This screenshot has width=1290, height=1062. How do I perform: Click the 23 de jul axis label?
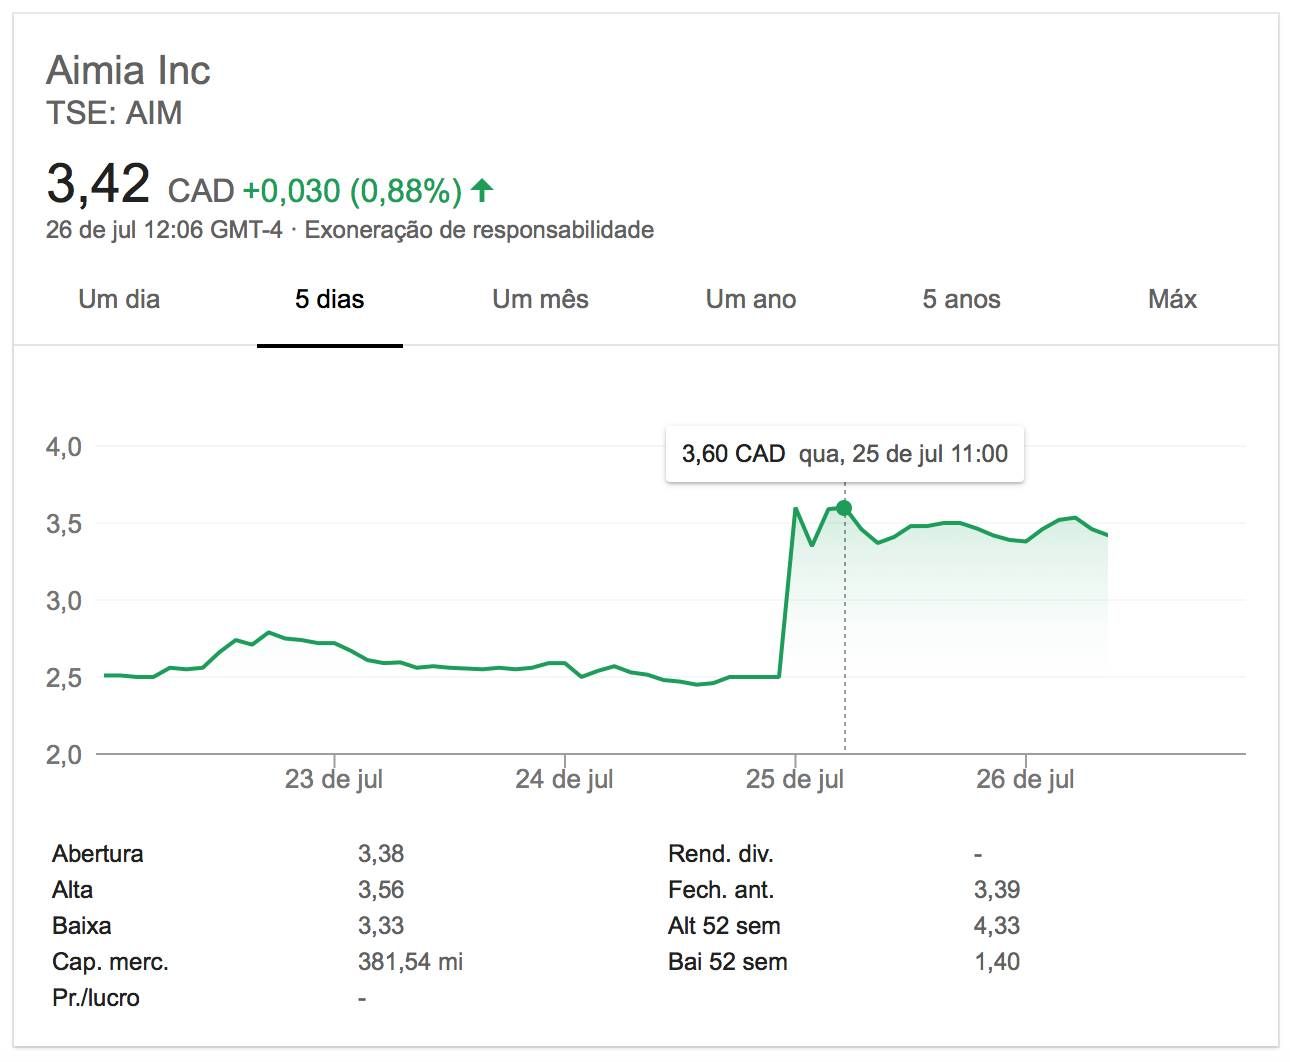[x=334, y=779]
